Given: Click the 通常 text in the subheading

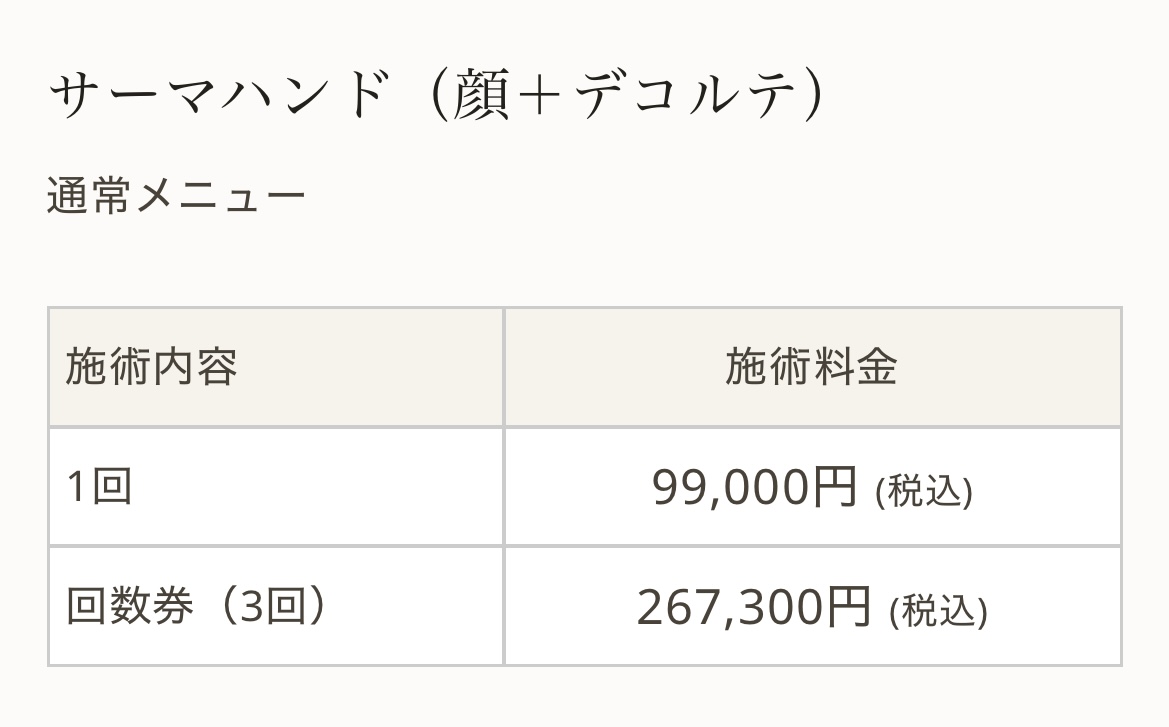Looking at the screenshot, I should pyautogui.click(x=88, y=195).
